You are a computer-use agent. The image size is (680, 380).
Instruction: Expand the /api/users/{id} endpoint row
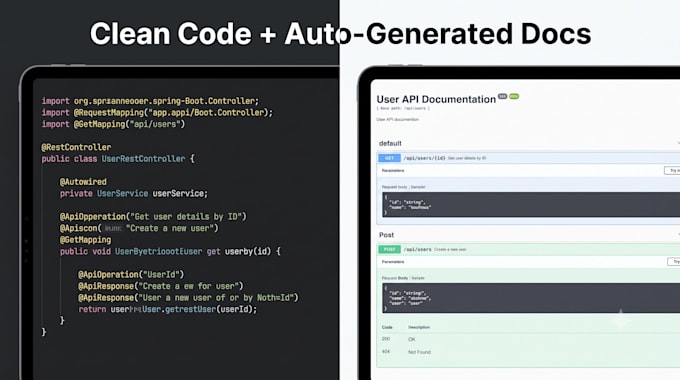click(529, 158)
